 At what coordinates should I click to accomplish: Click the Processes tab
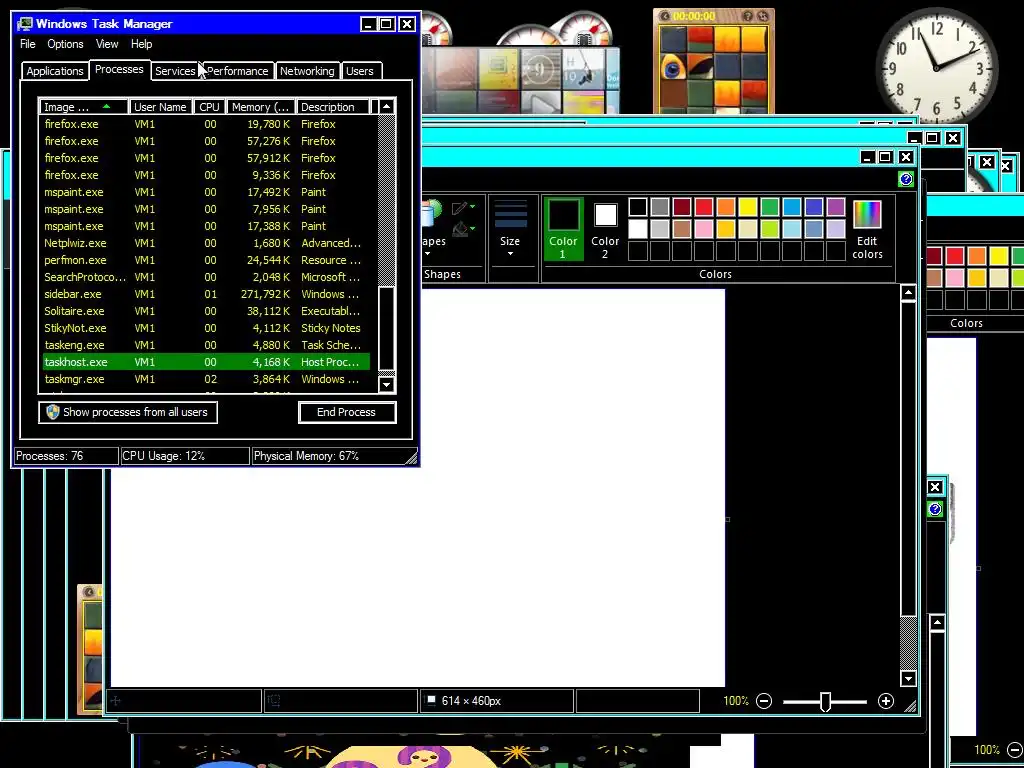119,69
